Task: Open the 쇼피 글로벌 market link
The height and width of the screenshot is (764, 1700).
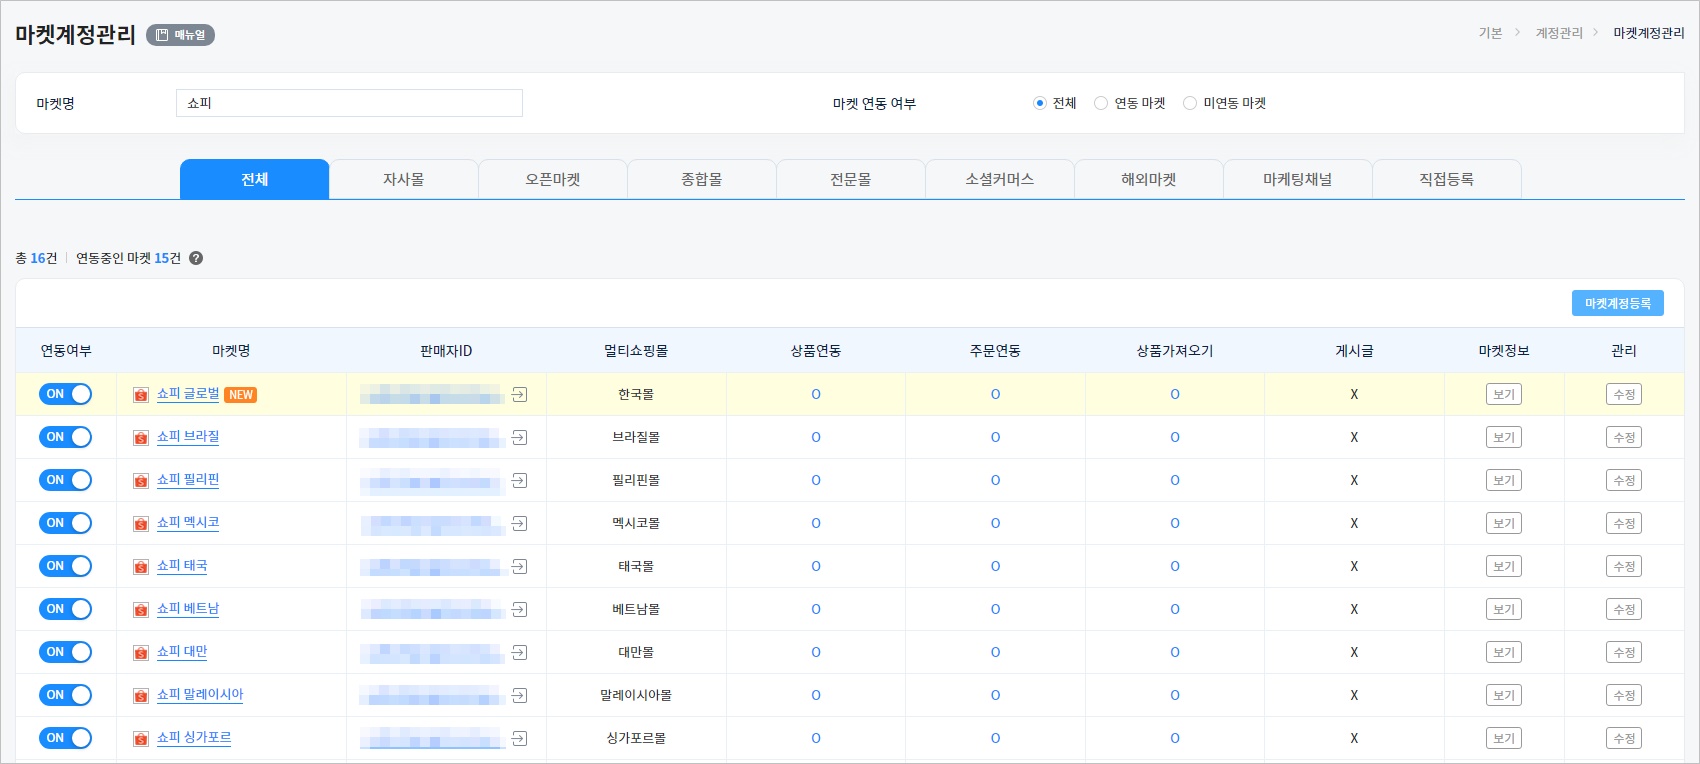Action: point(188,394)
